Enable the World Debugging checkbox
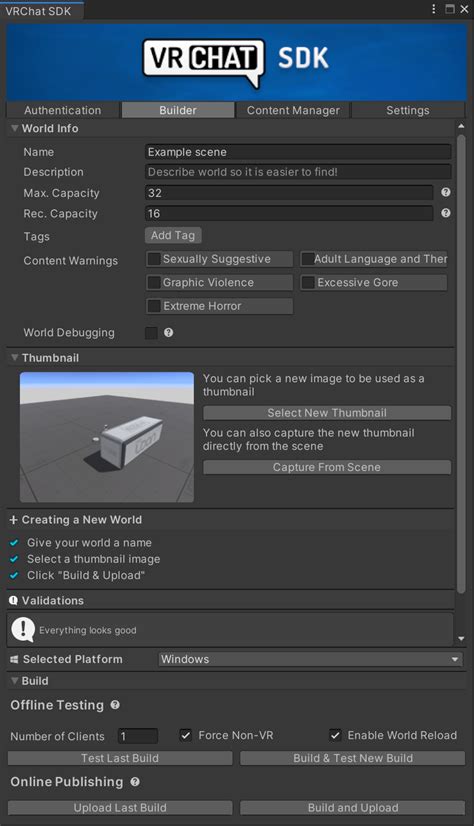 (x=151, y=332)
